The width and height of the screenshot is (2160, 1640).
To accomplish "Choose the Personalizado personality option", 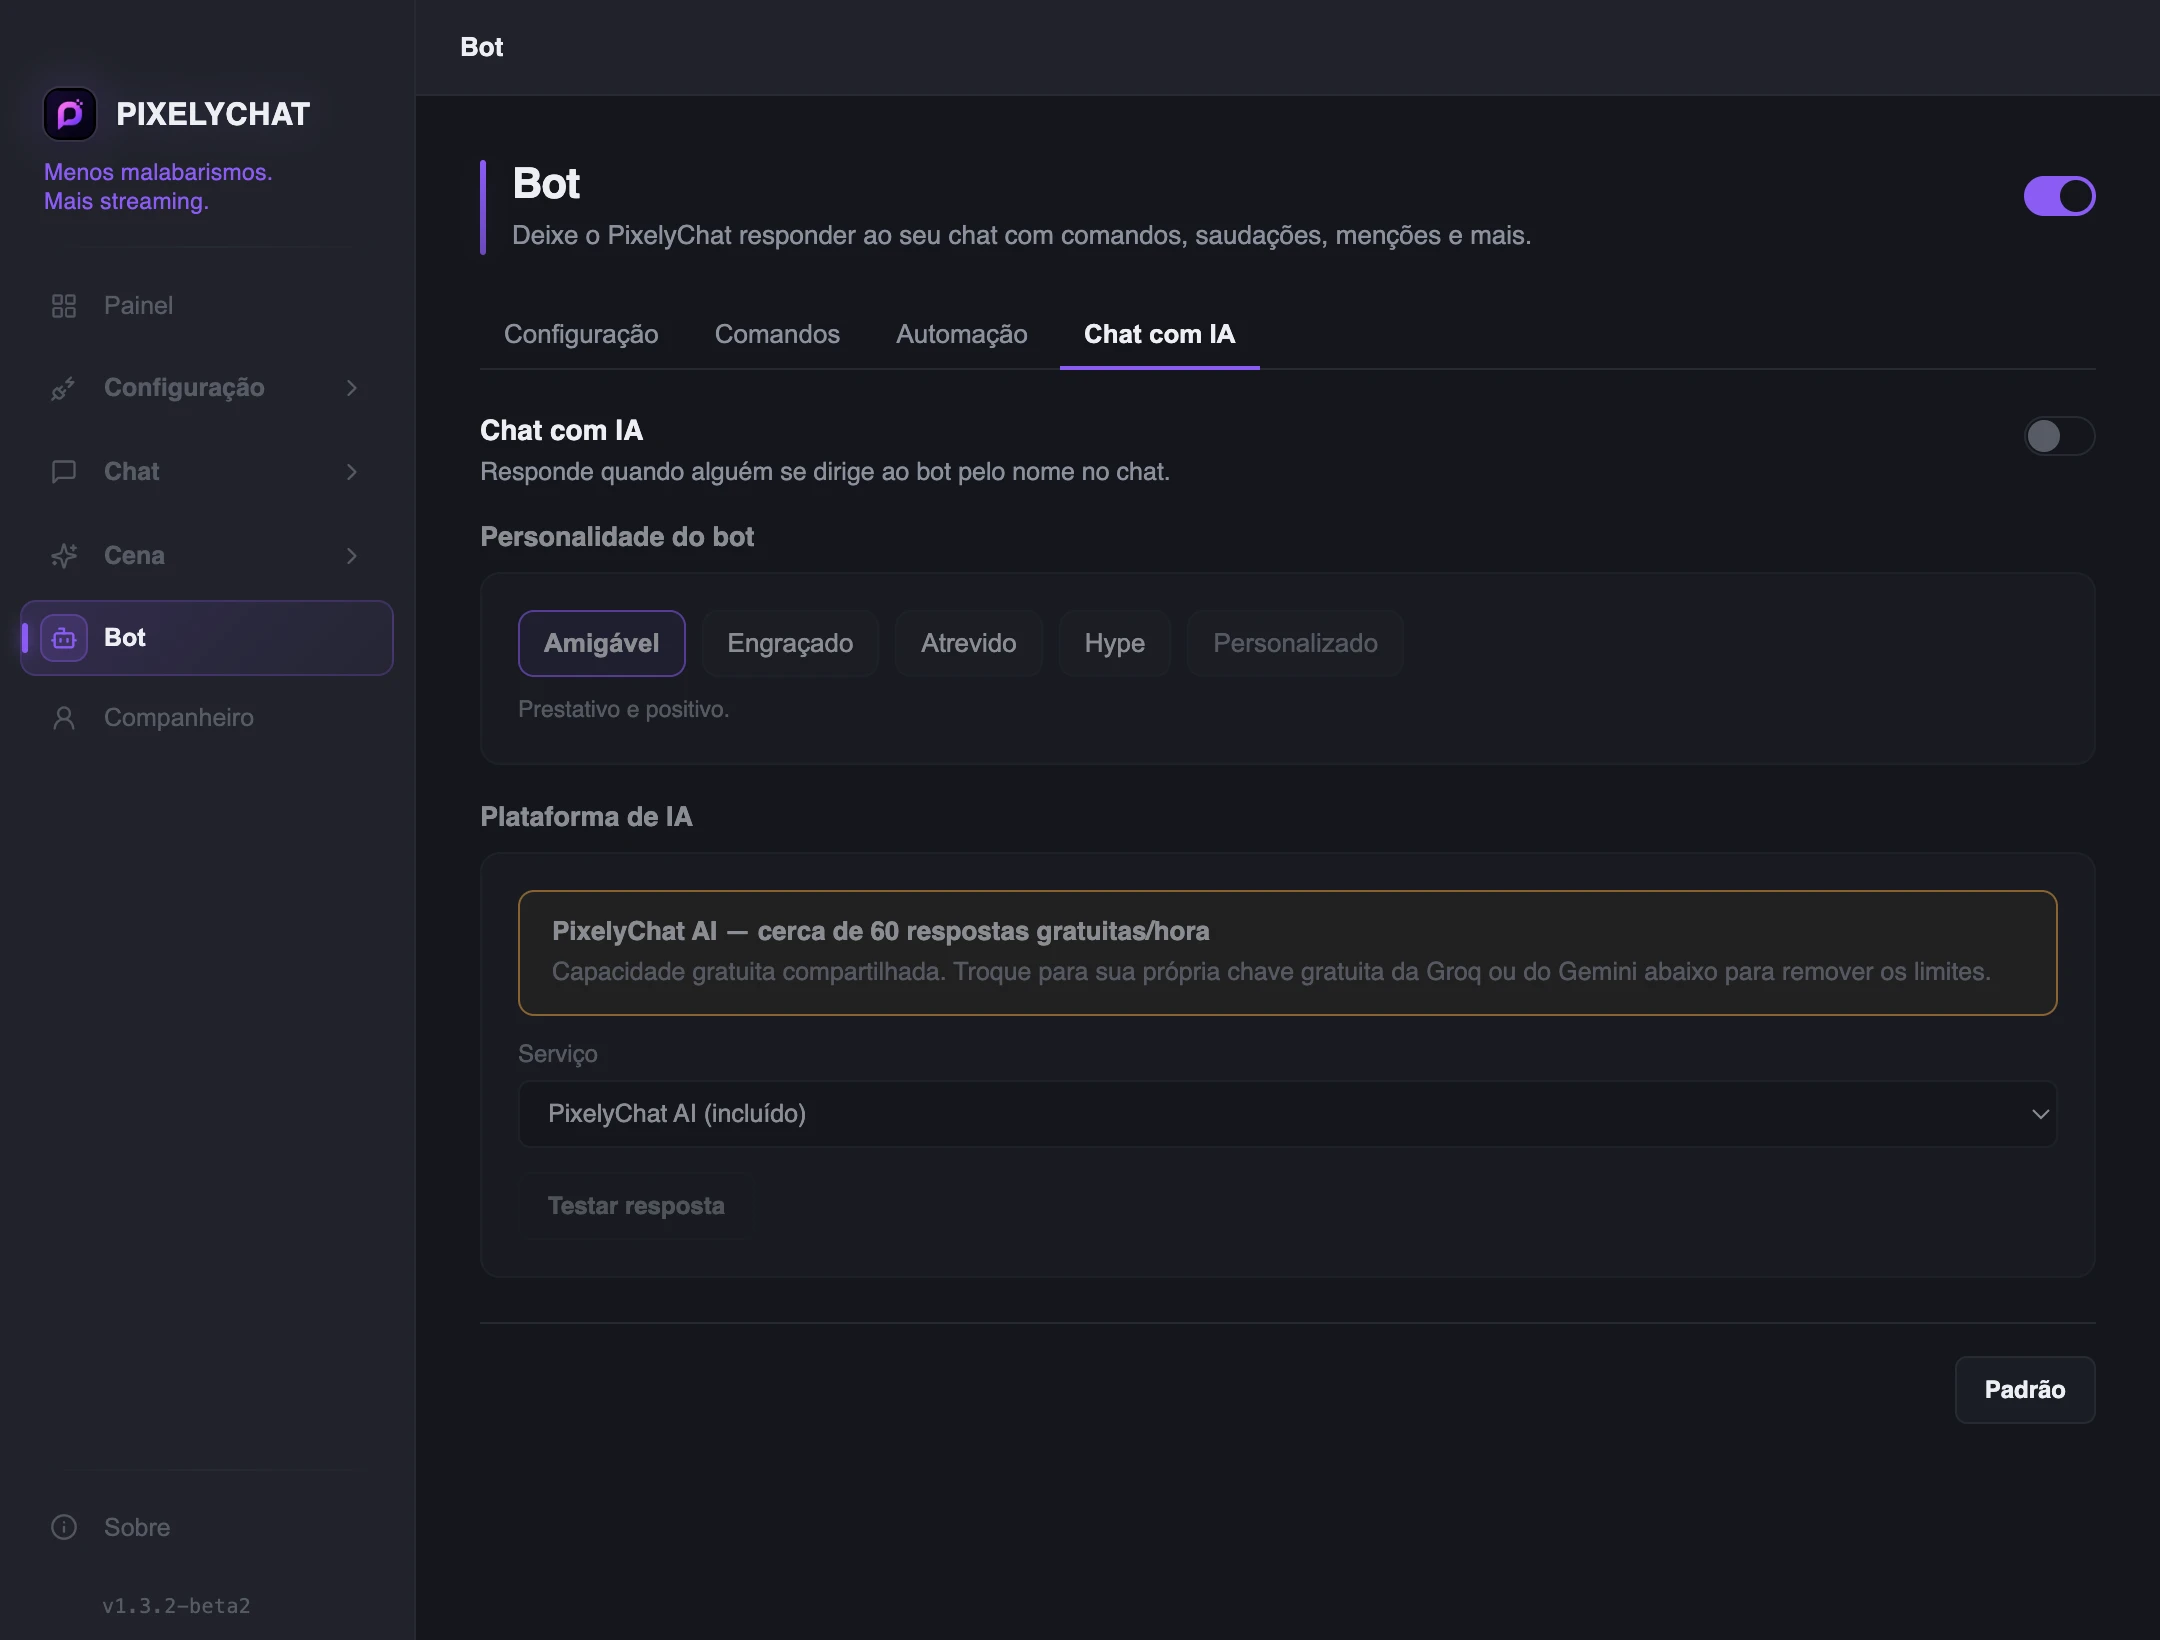I will pos(1295,643).
